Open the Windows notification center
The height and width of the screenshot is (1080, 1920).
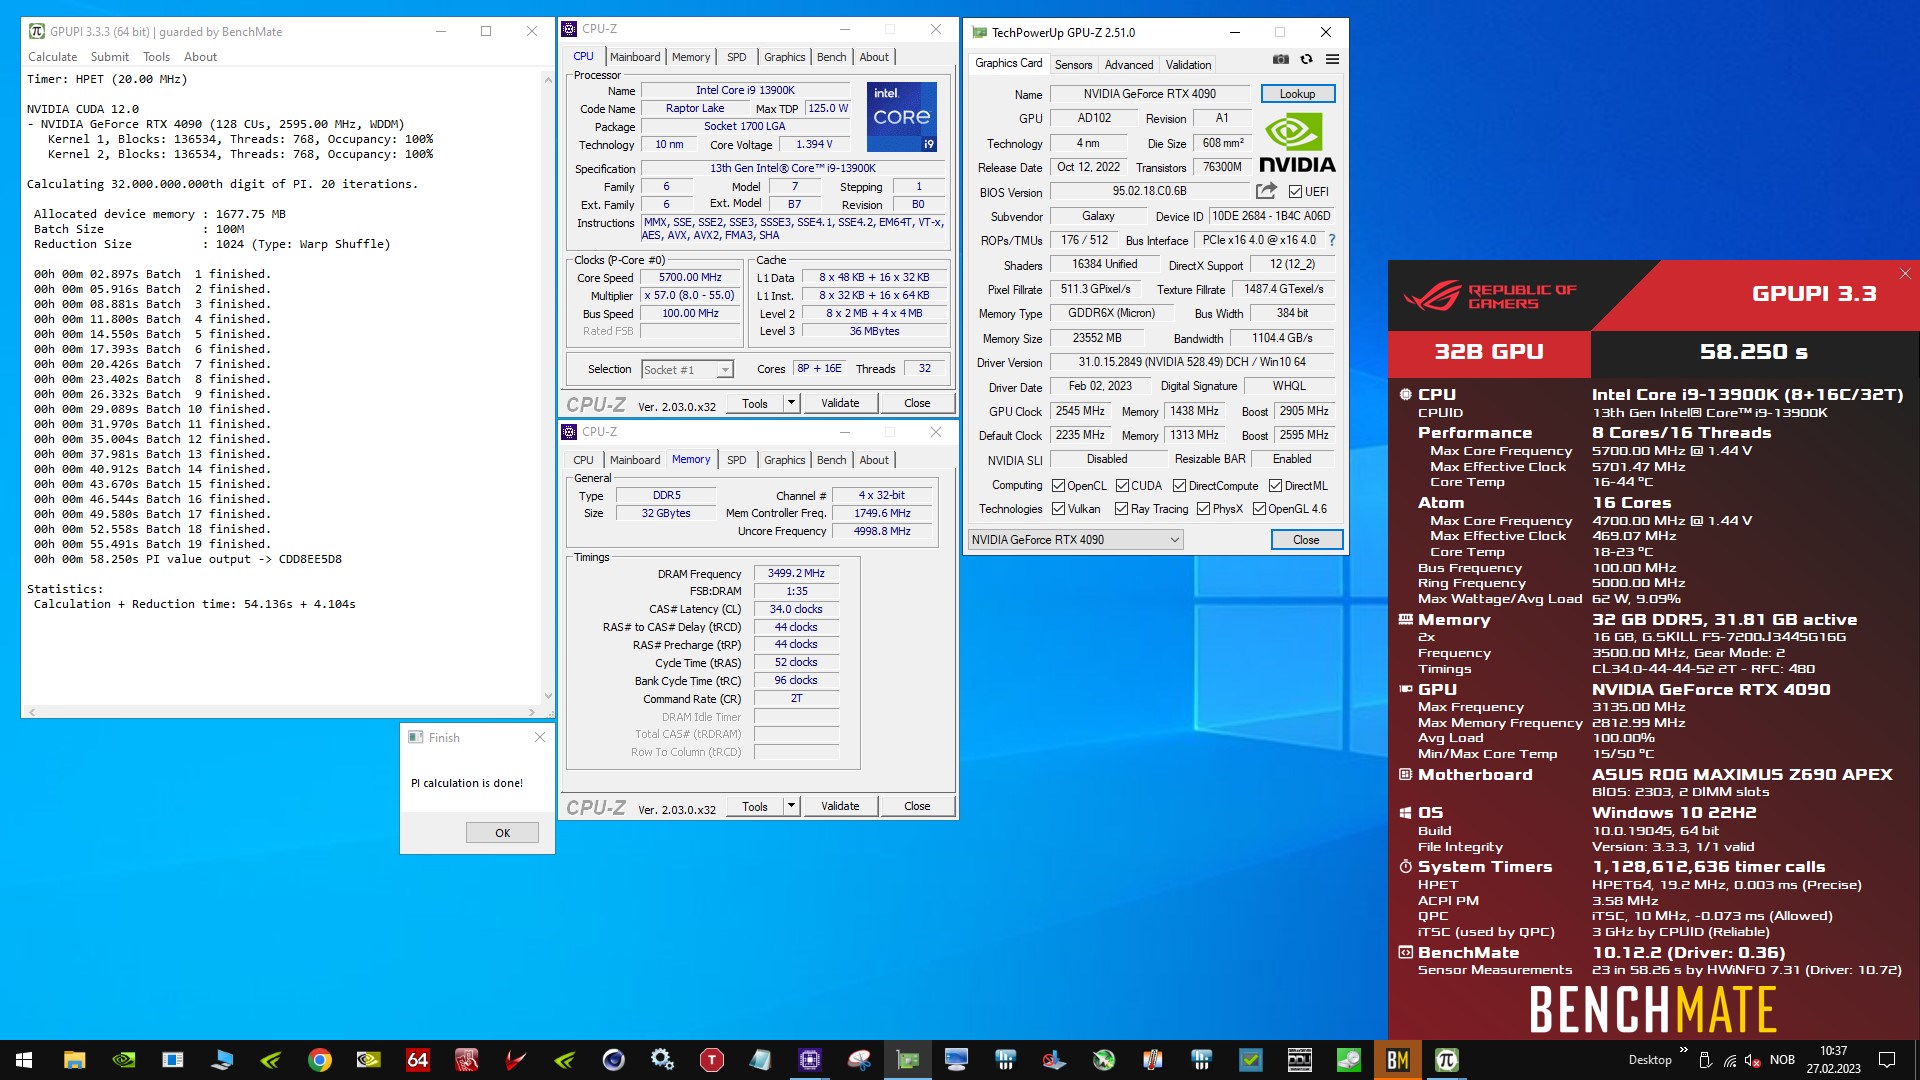click(x=1887, y=1060)
